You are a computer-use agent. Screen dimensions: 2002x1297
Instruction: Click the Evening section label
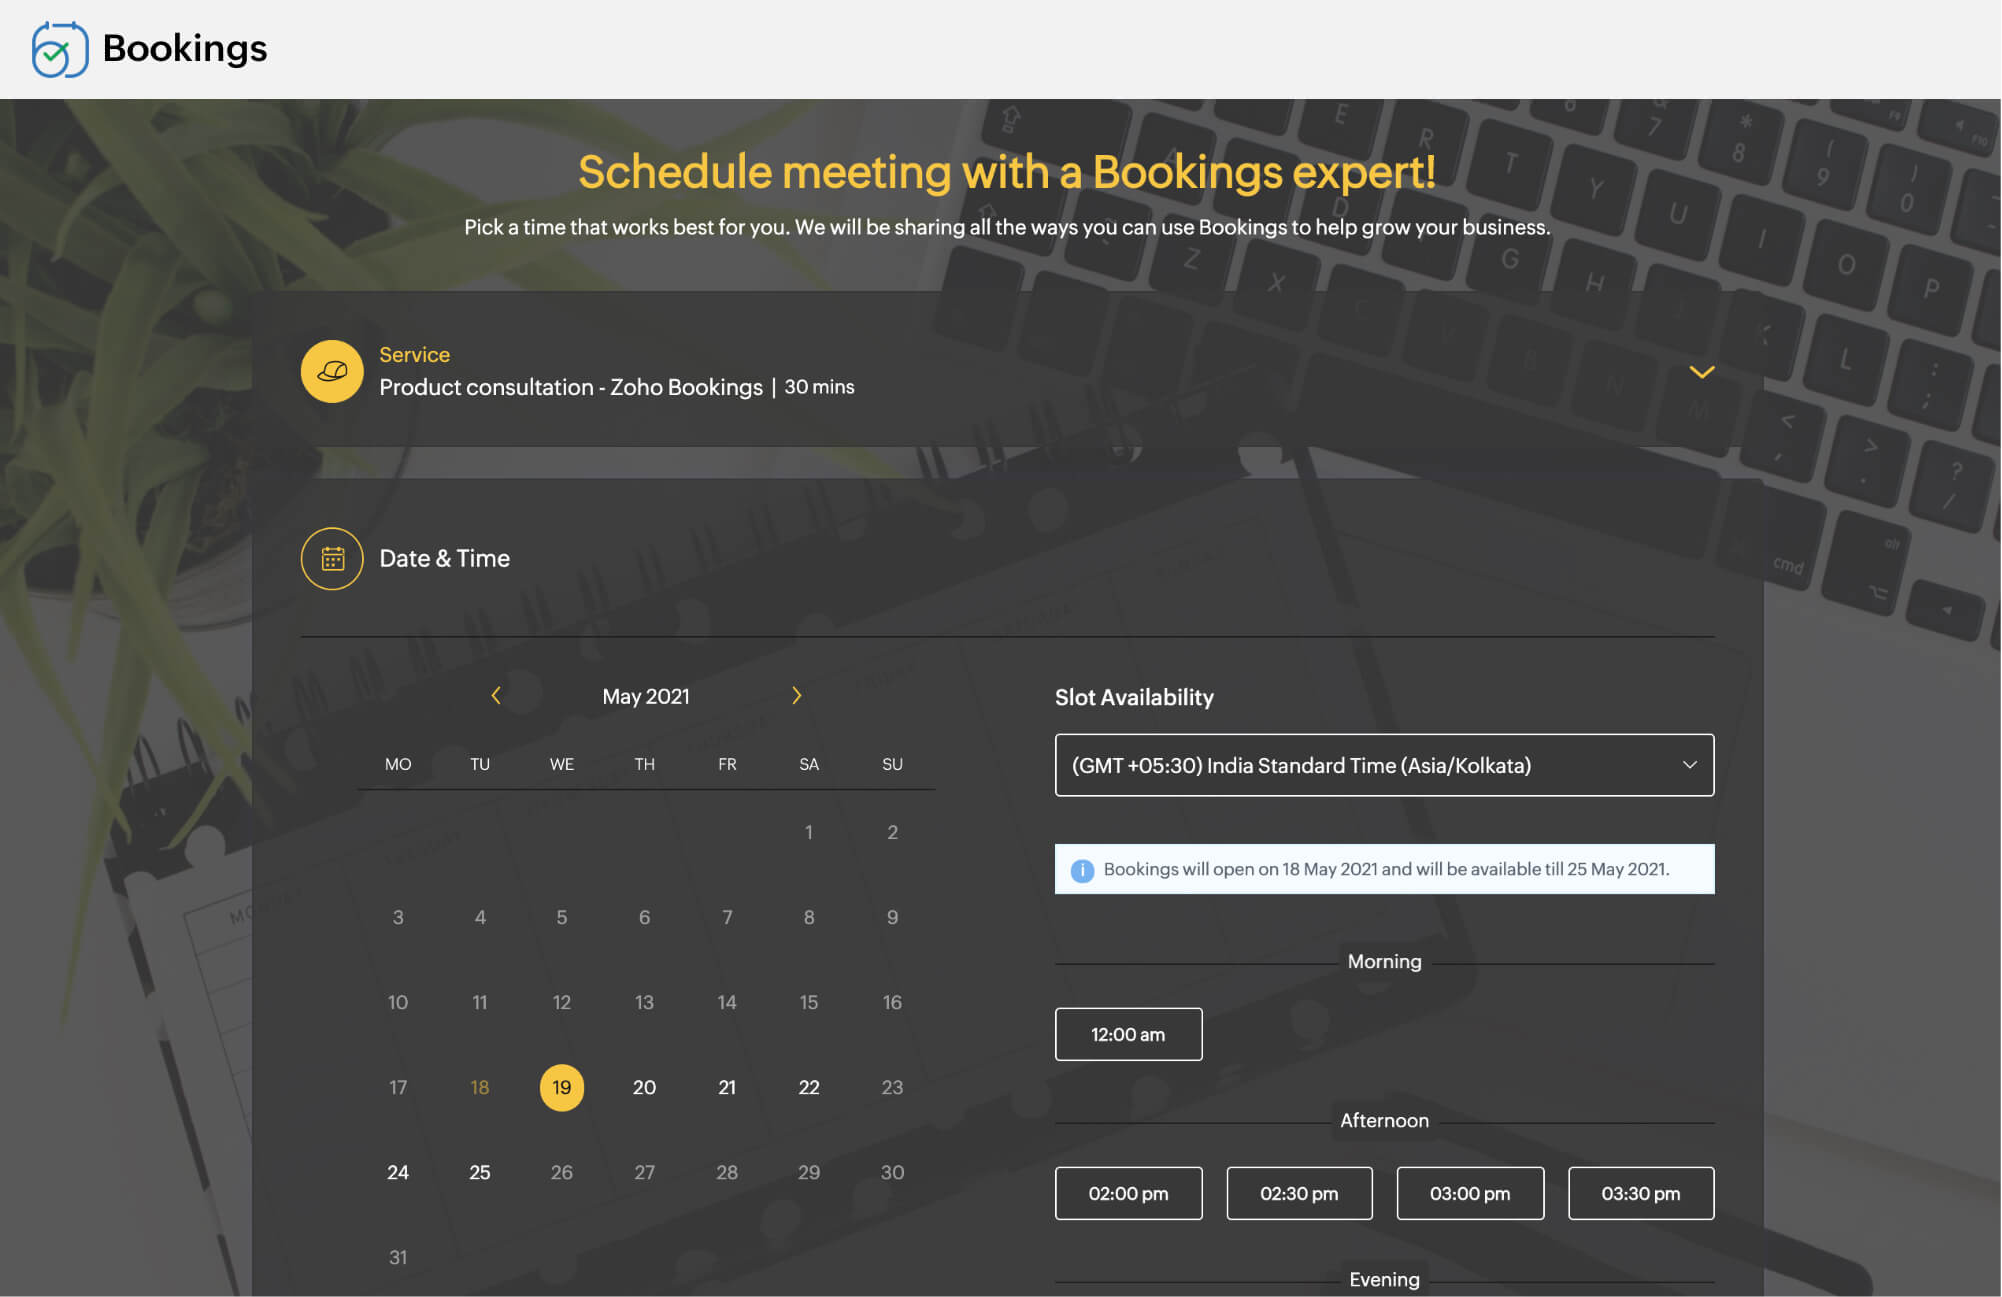[1384, 1279]
